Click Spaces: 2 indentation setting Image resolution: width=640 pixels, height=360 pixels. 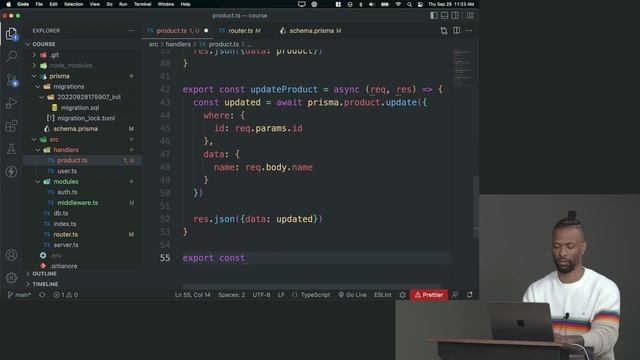[231, 295]
